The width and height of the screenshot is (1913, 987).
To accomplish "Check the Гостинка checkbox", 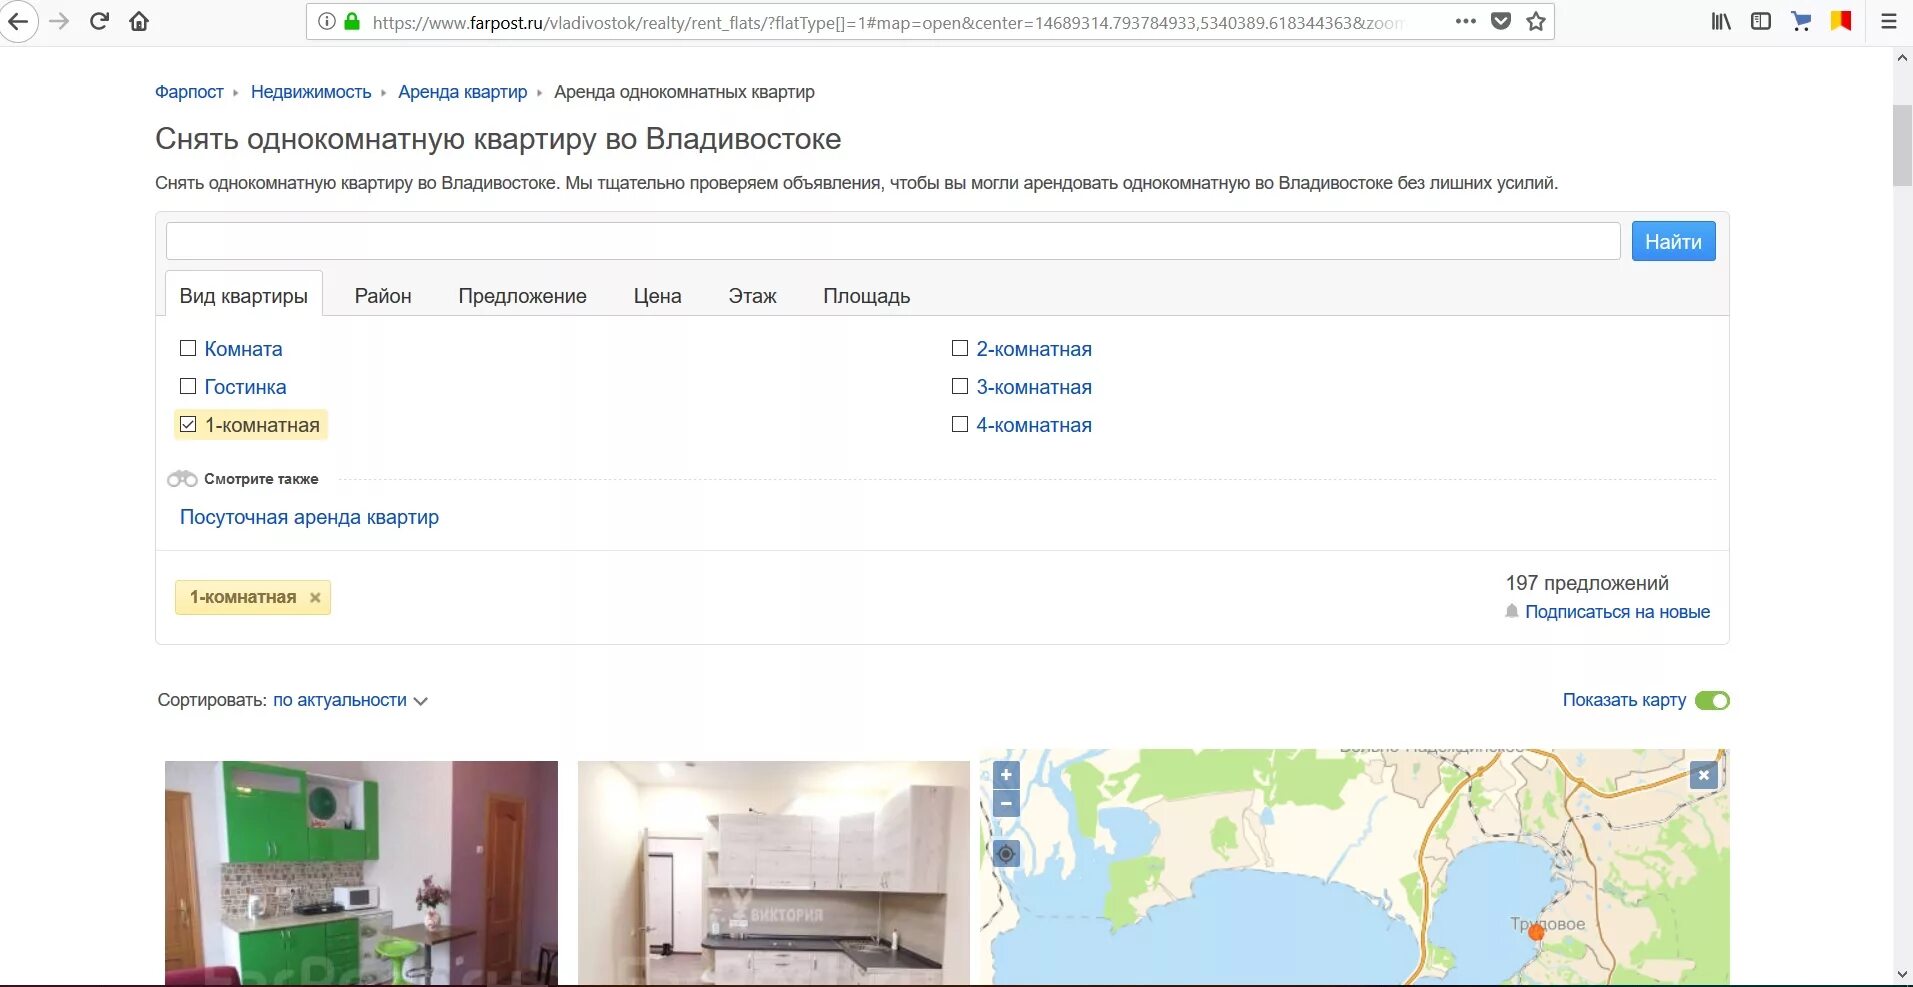I will point(188,386).
